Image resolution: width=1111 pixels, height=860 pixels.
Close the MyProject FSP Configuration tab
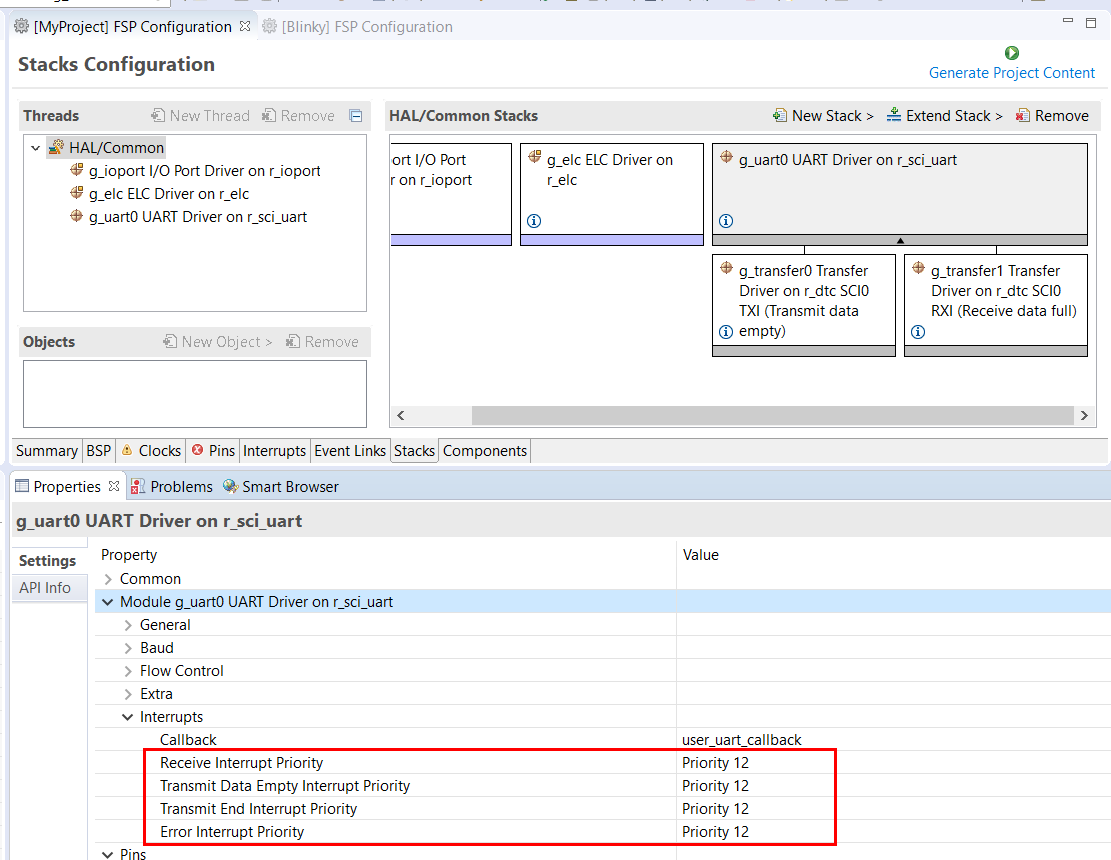click(x=245, y=26)
